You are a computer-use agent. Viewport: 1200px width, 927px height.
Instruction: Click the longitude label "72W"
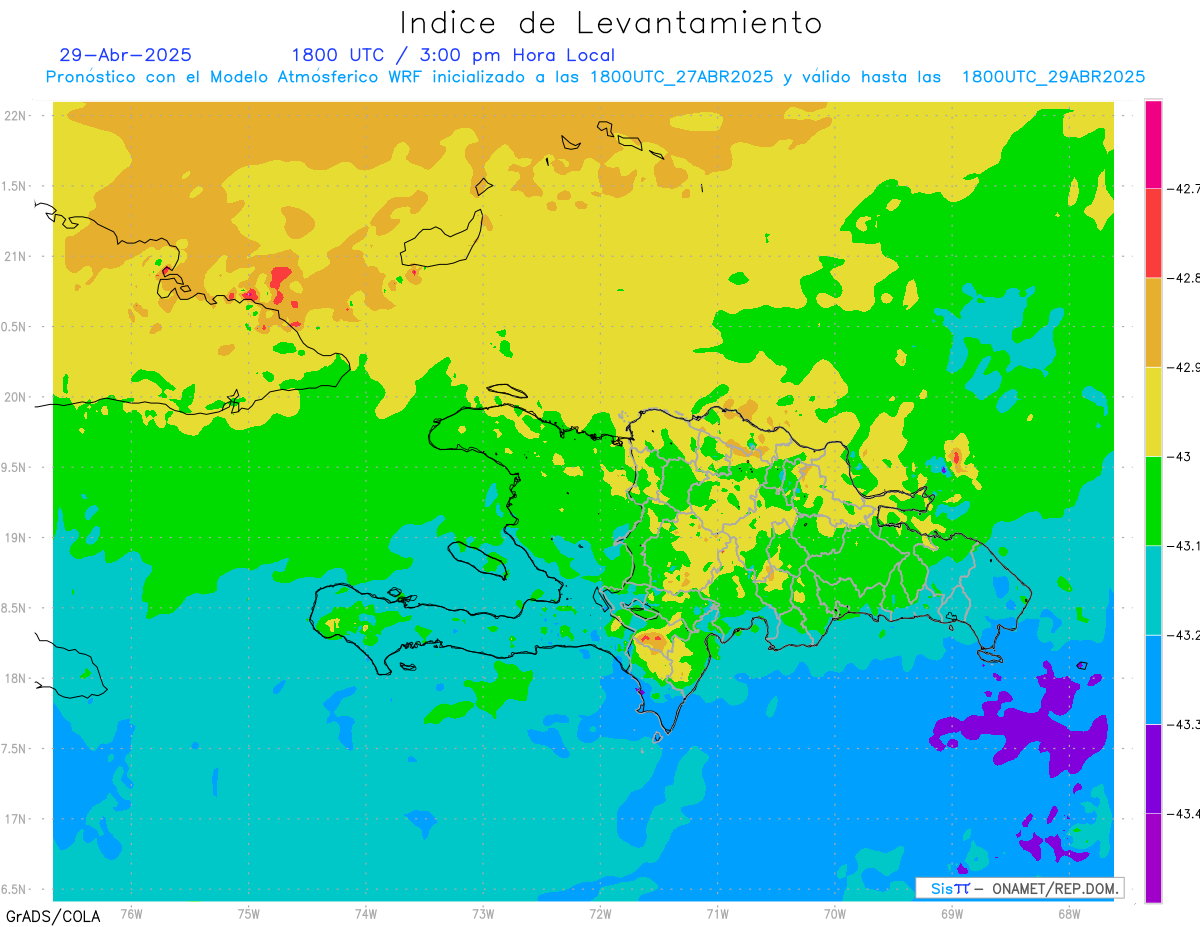point(600,914)
